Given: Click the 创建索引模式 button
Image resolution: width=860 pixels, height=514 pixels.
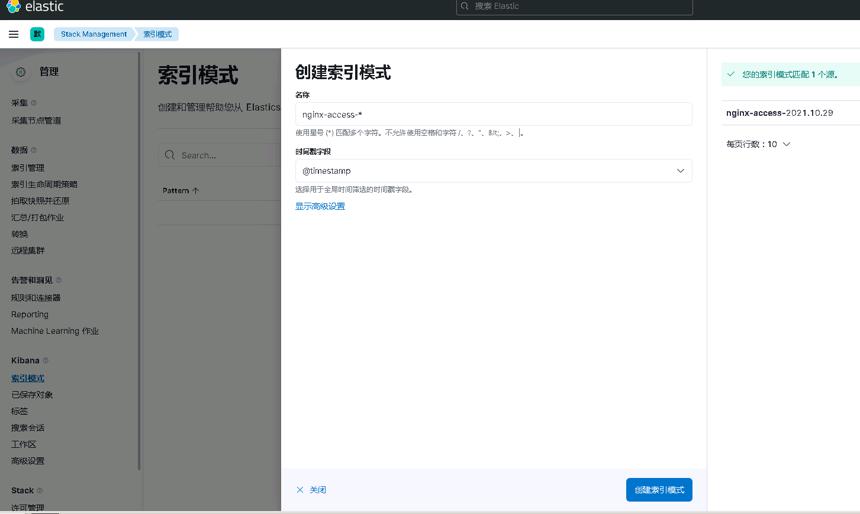Looking at the screenshot, I should [659, 490].
